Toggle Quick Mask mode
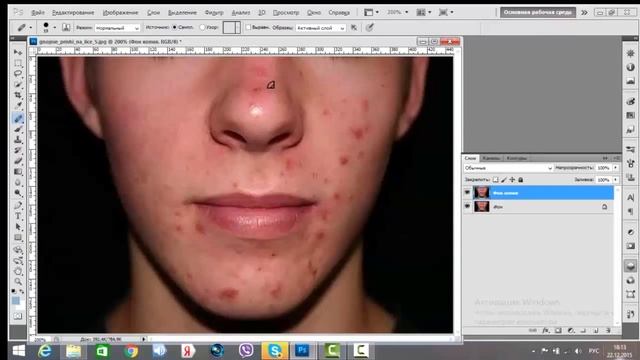The image size is (640, 360). pos(18,316)
